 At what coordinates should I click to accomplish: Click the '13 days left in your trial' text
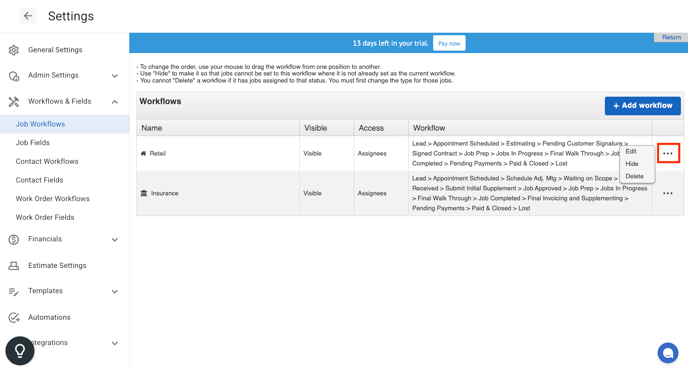coord(391,43)
